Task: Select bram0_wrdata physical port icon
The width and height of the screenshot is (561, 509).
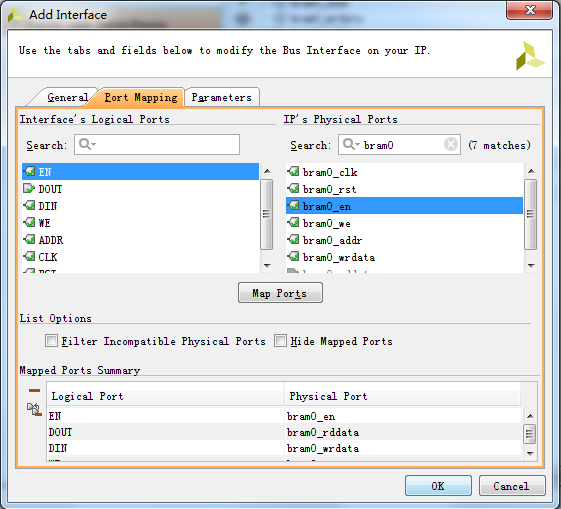Action: coord(293,256)
